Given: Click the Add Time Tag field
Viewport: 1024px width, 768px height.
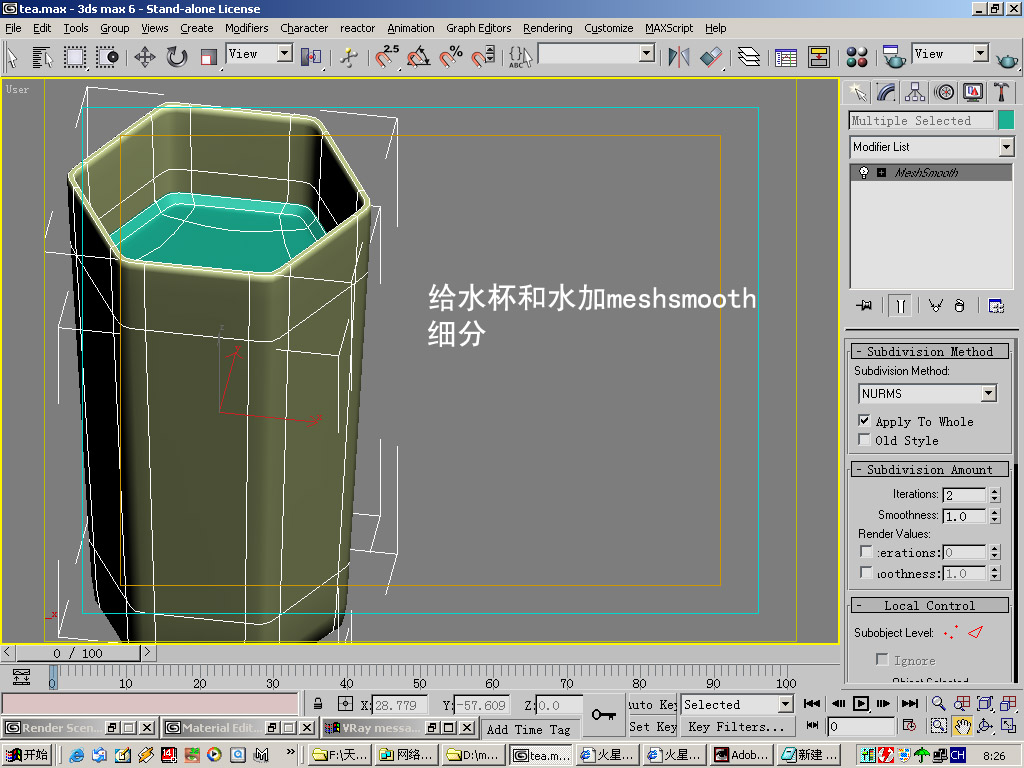Looking at the screenshot, I should coord(528,729).
